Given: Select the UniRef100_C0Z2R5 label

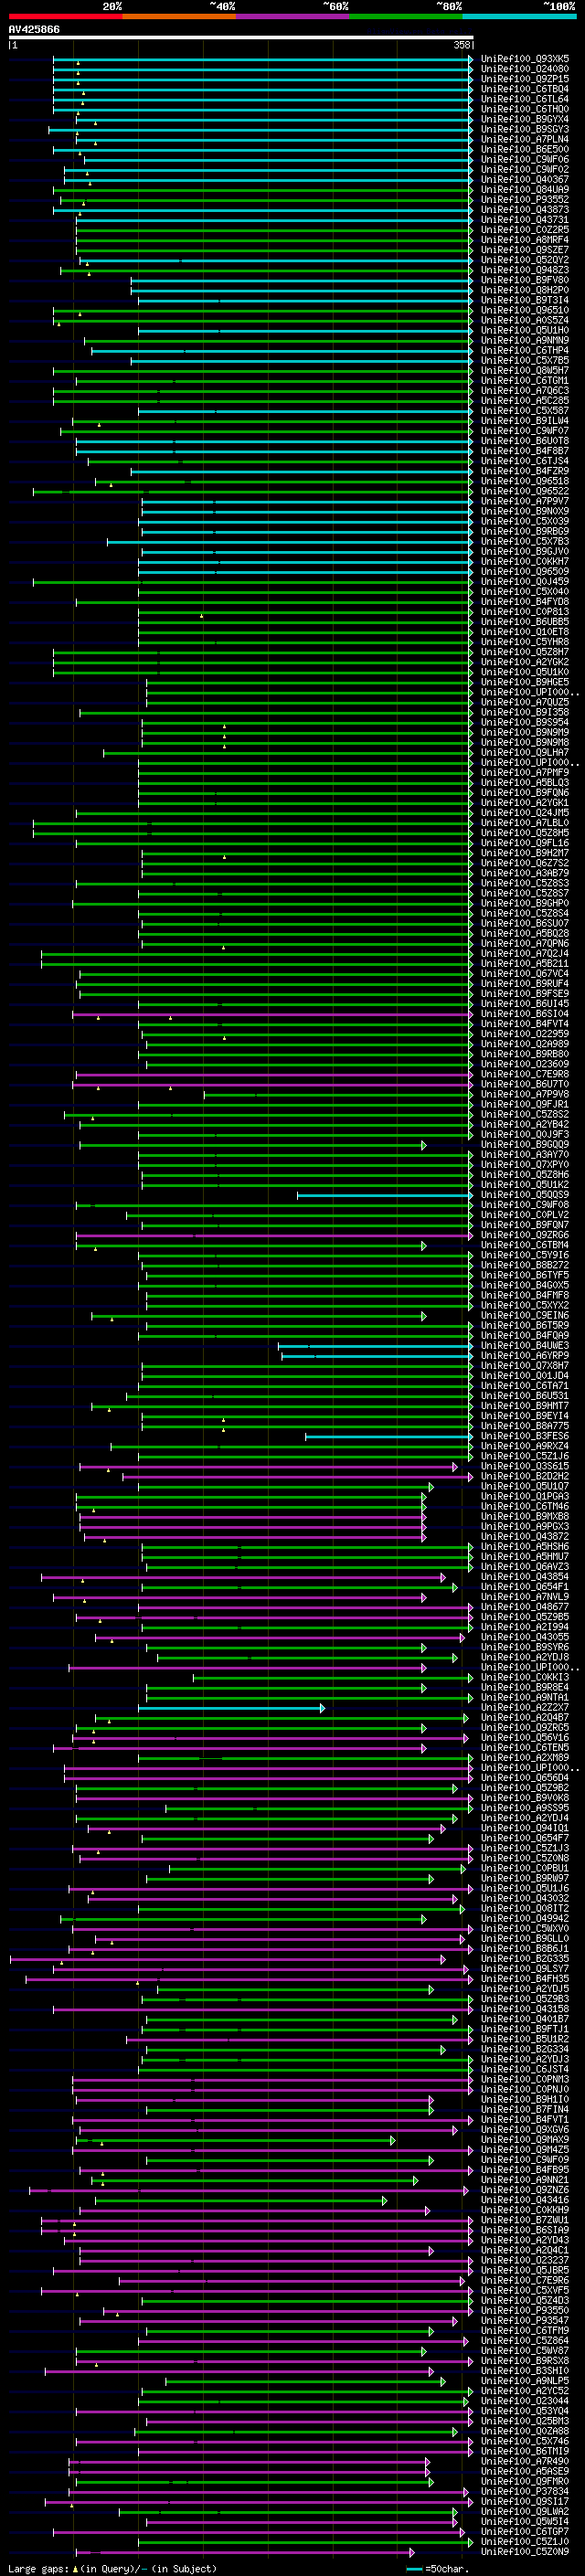Looking at the screenshot, I should [525, 230].
